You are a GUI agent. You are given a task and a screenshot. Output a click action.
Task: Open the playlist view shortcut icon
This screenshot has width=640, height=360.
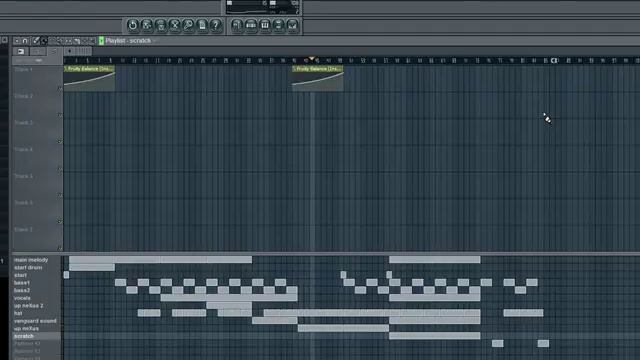point(237,25)
